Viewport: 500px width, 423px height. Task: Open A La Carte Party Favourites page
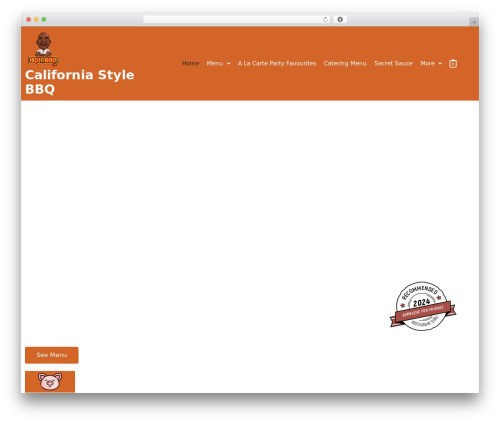click(x=277, y=63)
